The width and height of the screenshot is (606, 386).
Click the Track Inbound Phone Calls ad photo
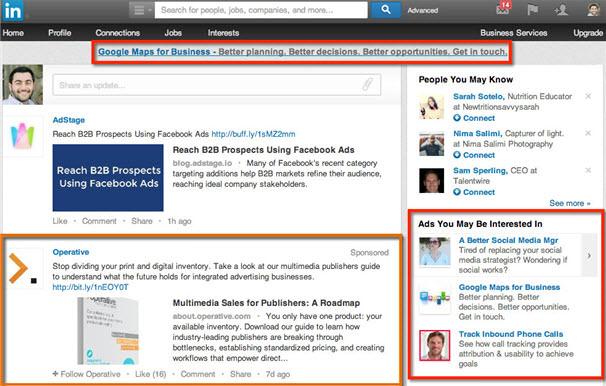[x=435, y=345]
